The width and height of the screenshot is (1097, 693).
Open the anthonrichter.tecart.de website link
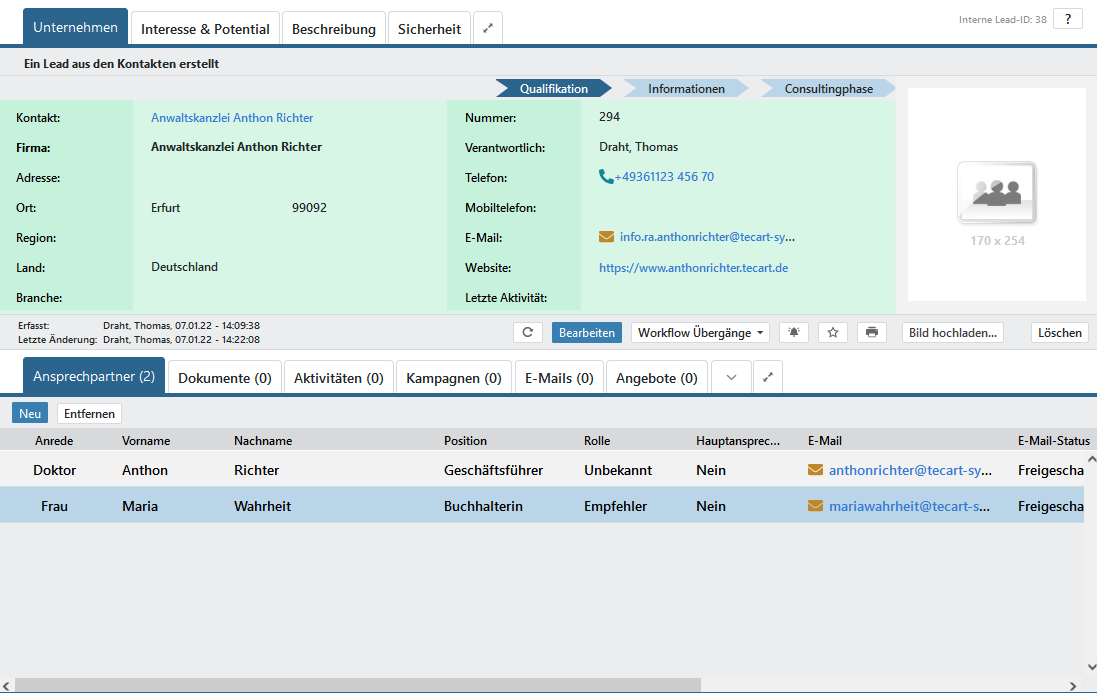tap(693, 268)
